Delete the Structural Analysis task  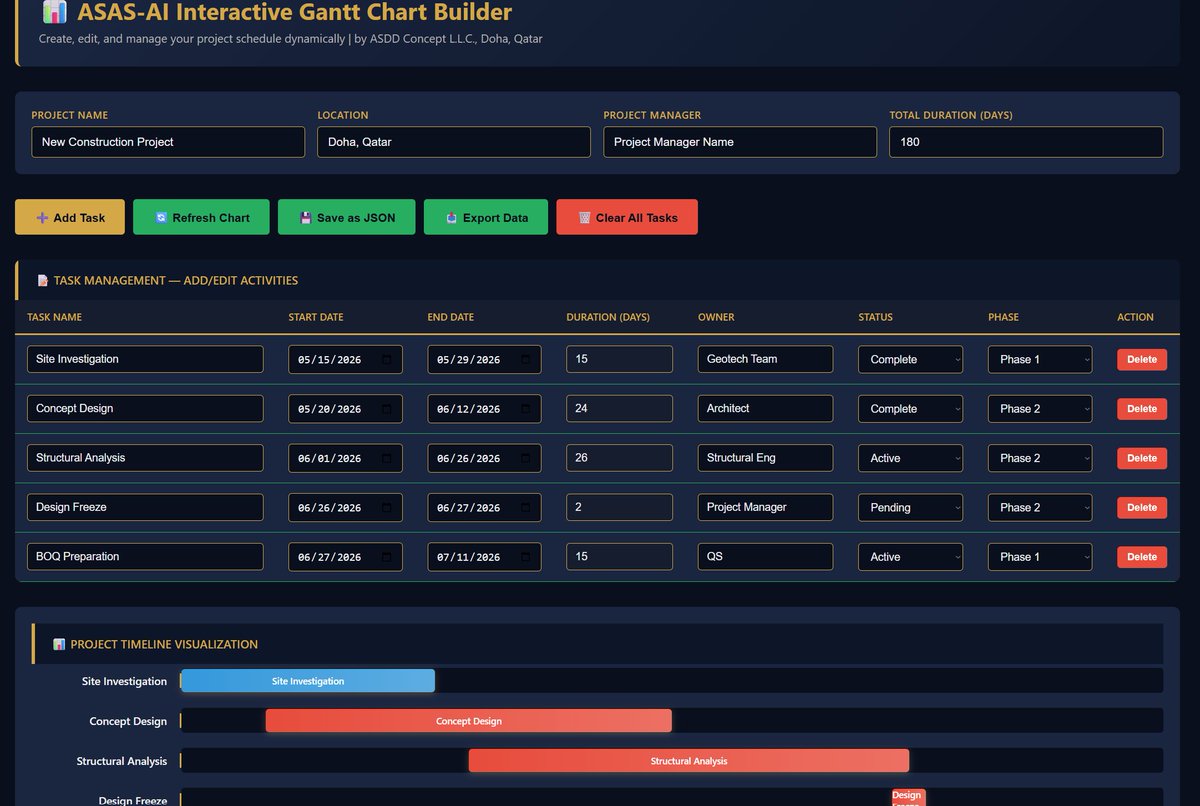tap(1142, 458)
